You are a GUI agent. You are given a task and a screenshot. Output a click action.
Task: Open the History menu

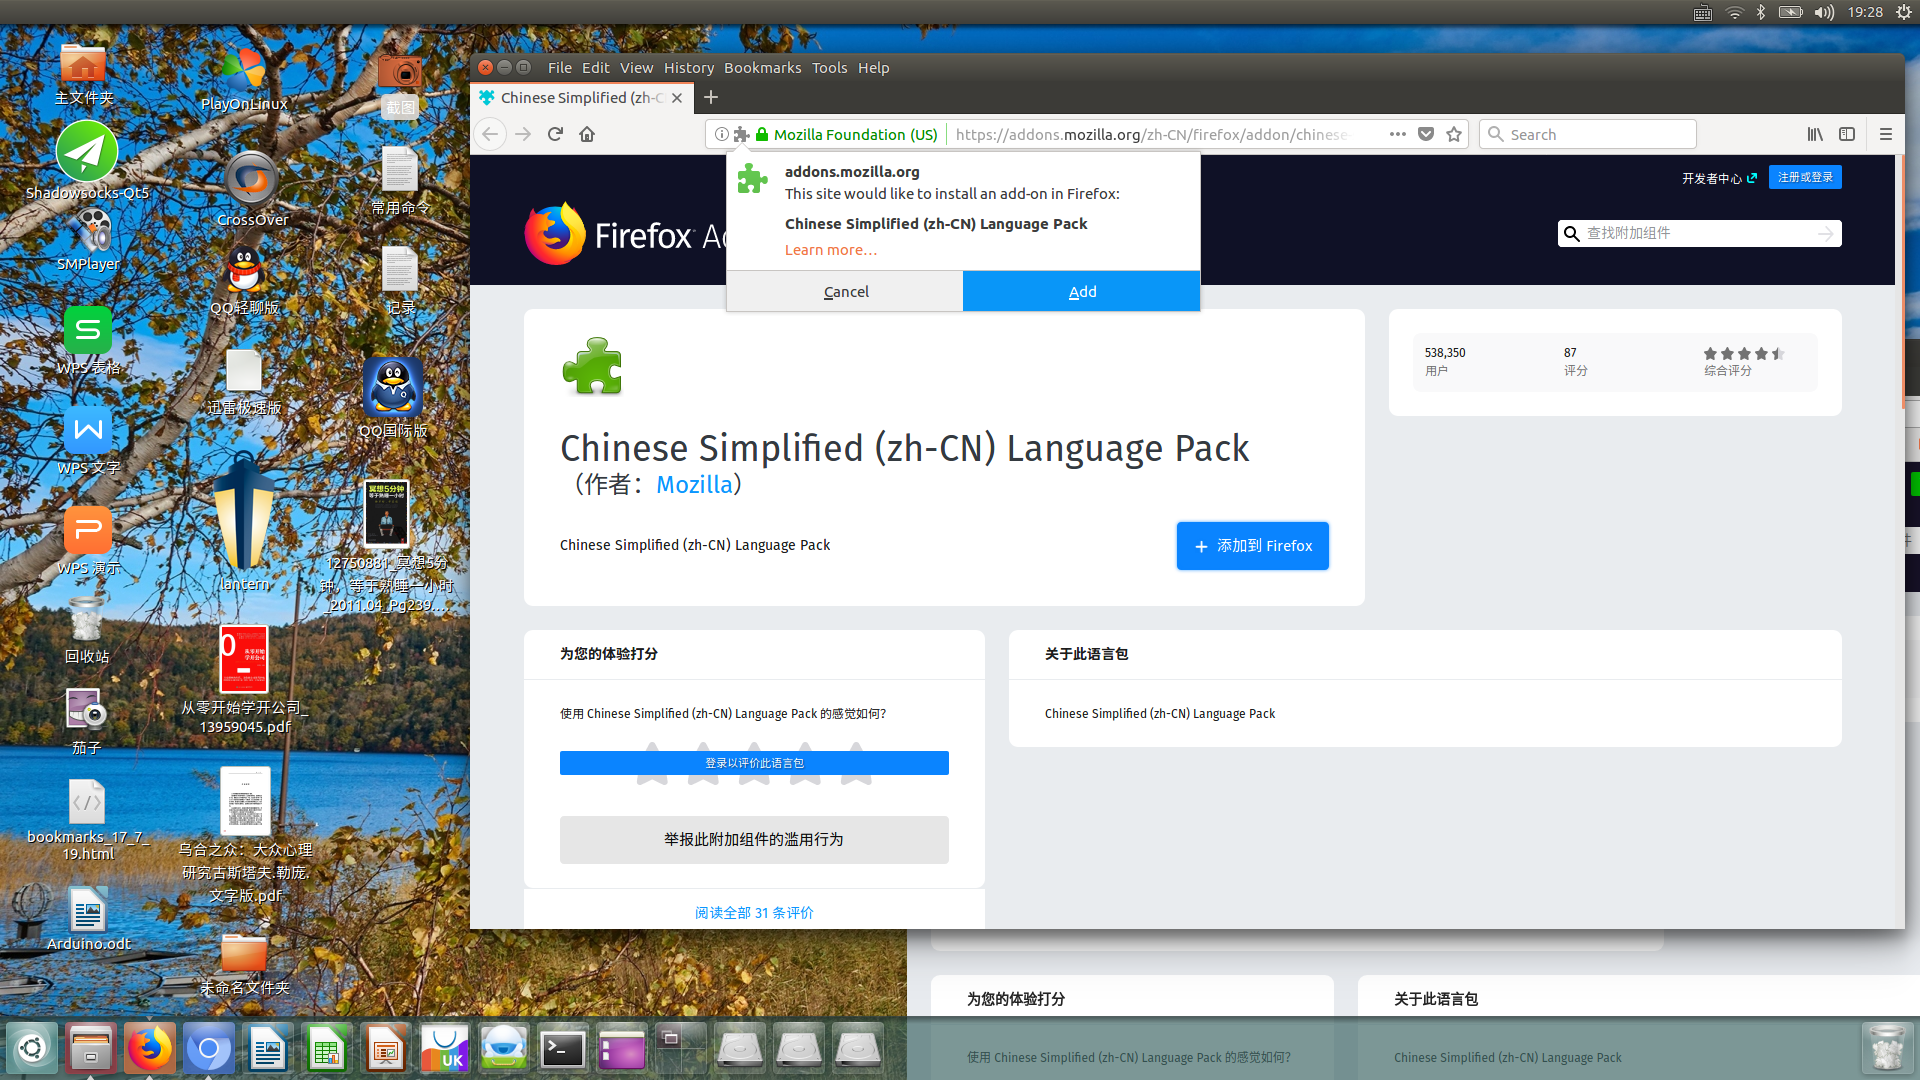point(689,68)
